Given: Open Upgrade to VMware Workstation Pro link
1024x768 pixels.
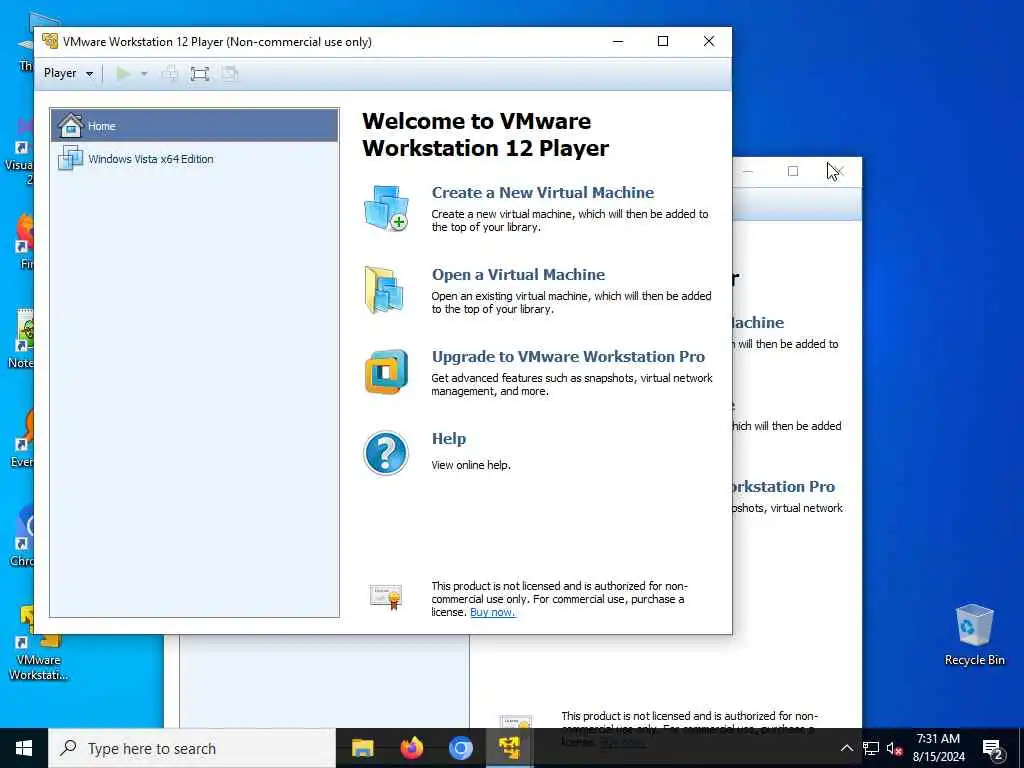Looking at the screenshot, I should 568,357.
